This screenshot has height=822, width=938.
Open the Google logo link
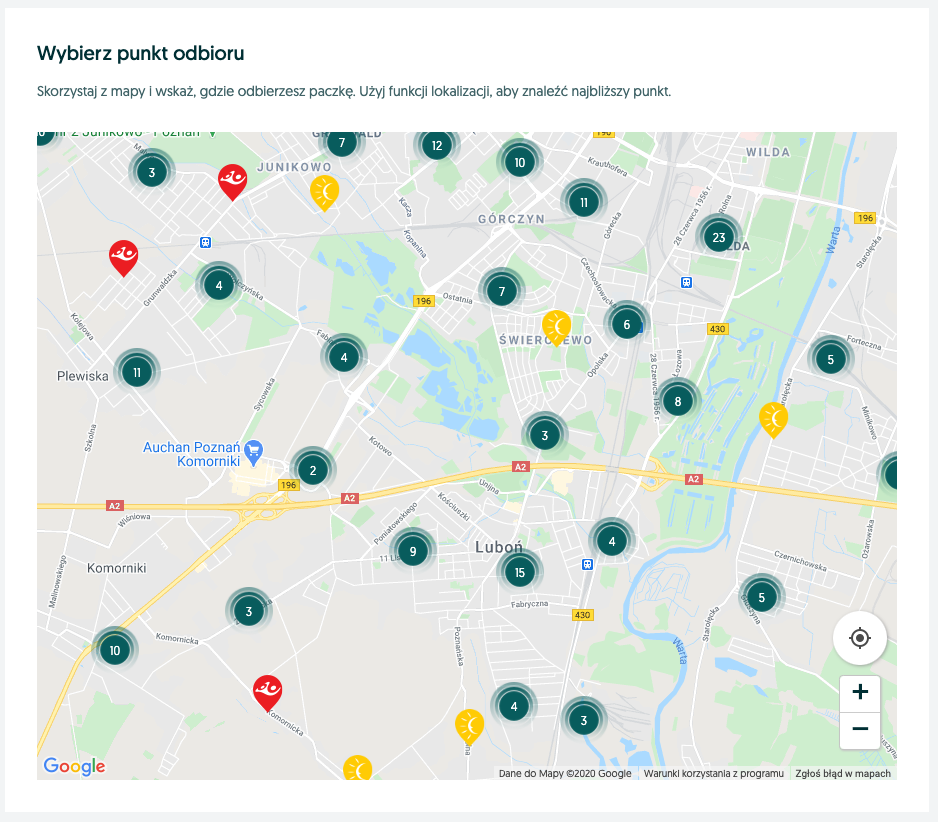click(74, 766)
